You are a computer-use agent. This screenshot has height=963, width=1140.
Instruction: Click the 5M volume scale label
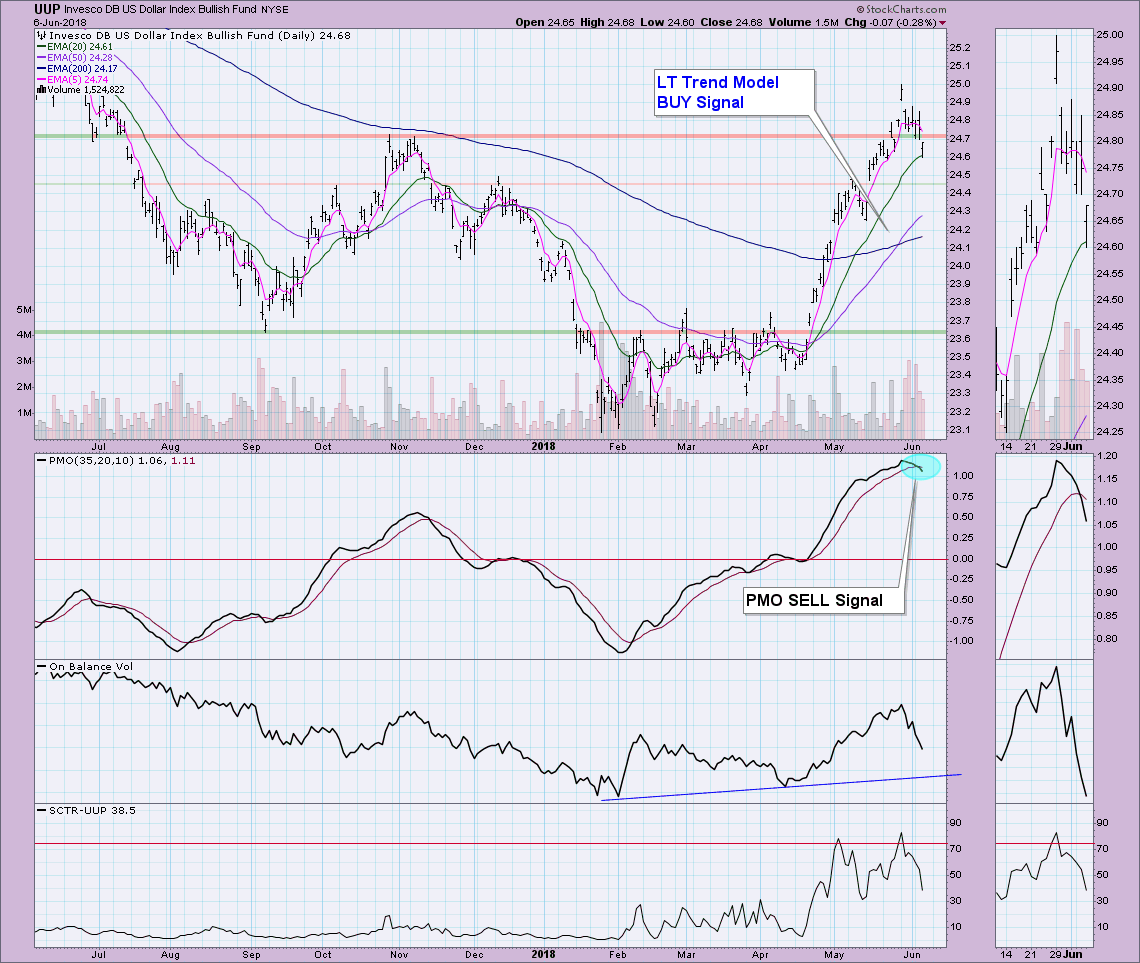(24, 310)
